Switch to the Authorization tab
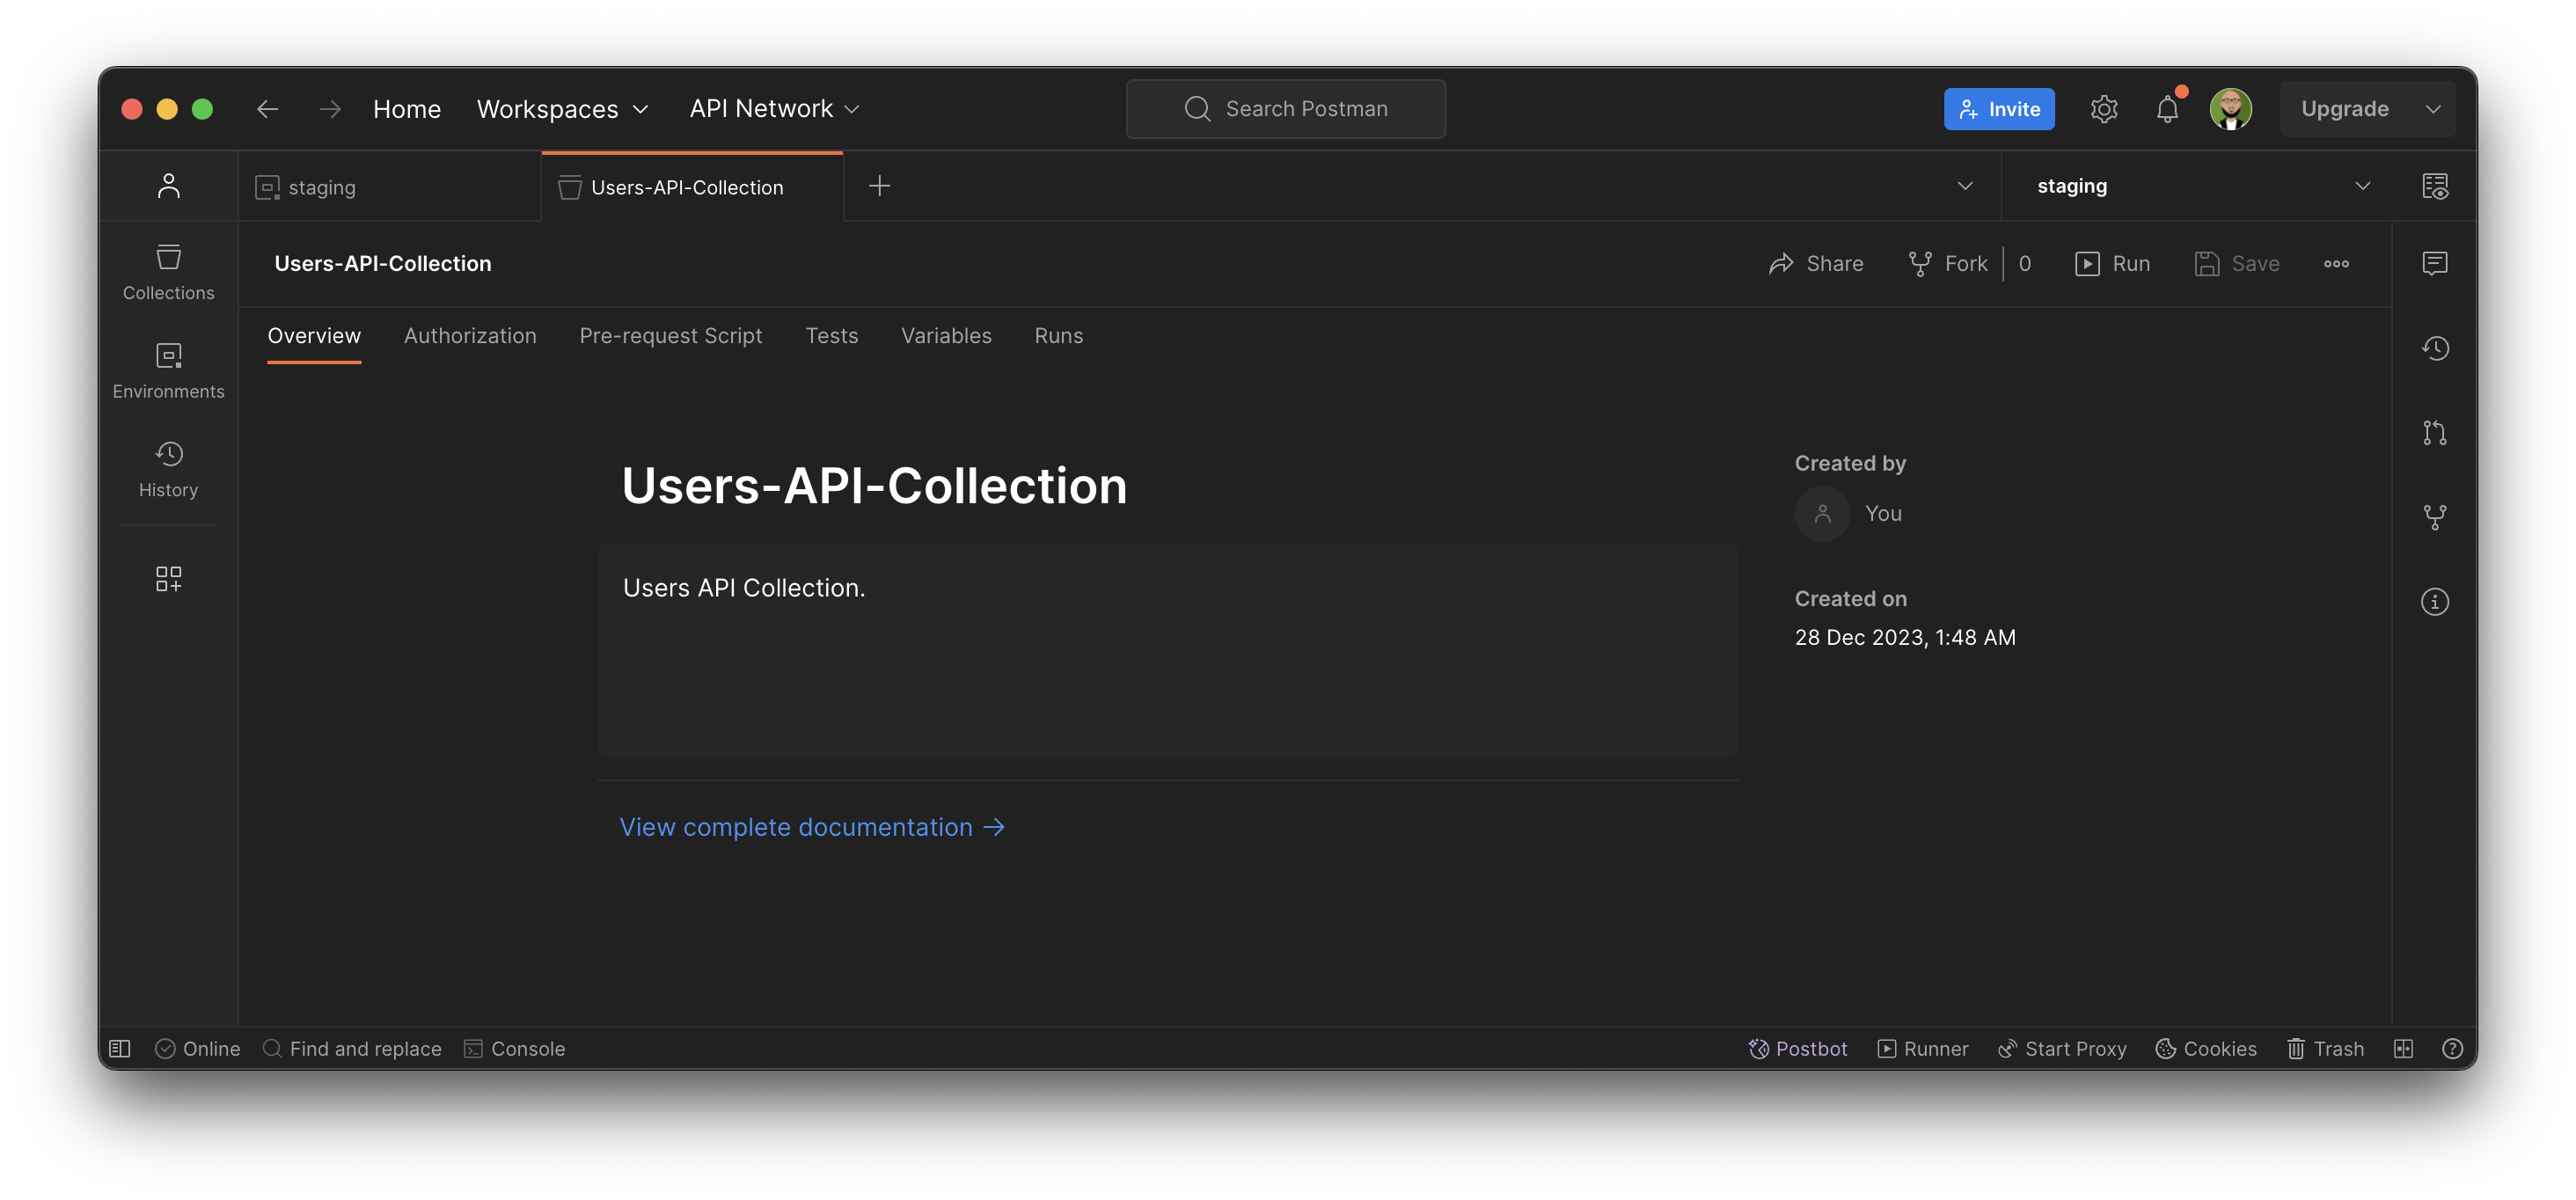The width and height of the screenshot is (2576, 1200). pos(470,335)
